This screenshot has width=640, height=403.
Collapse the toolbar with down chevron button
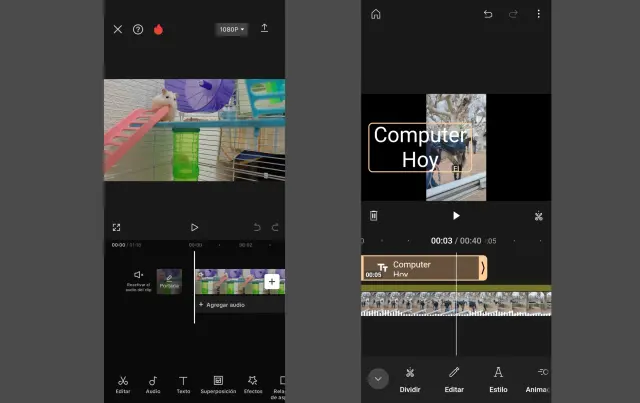pos(378,379)
